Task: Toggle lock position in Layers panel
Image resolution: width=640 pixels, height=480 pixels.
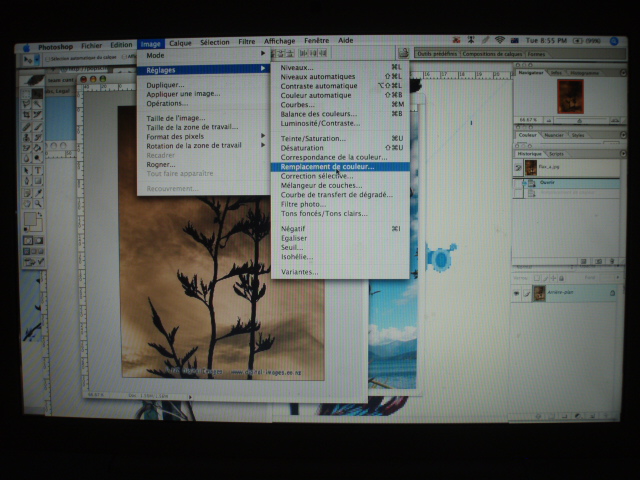Action: 553,278
